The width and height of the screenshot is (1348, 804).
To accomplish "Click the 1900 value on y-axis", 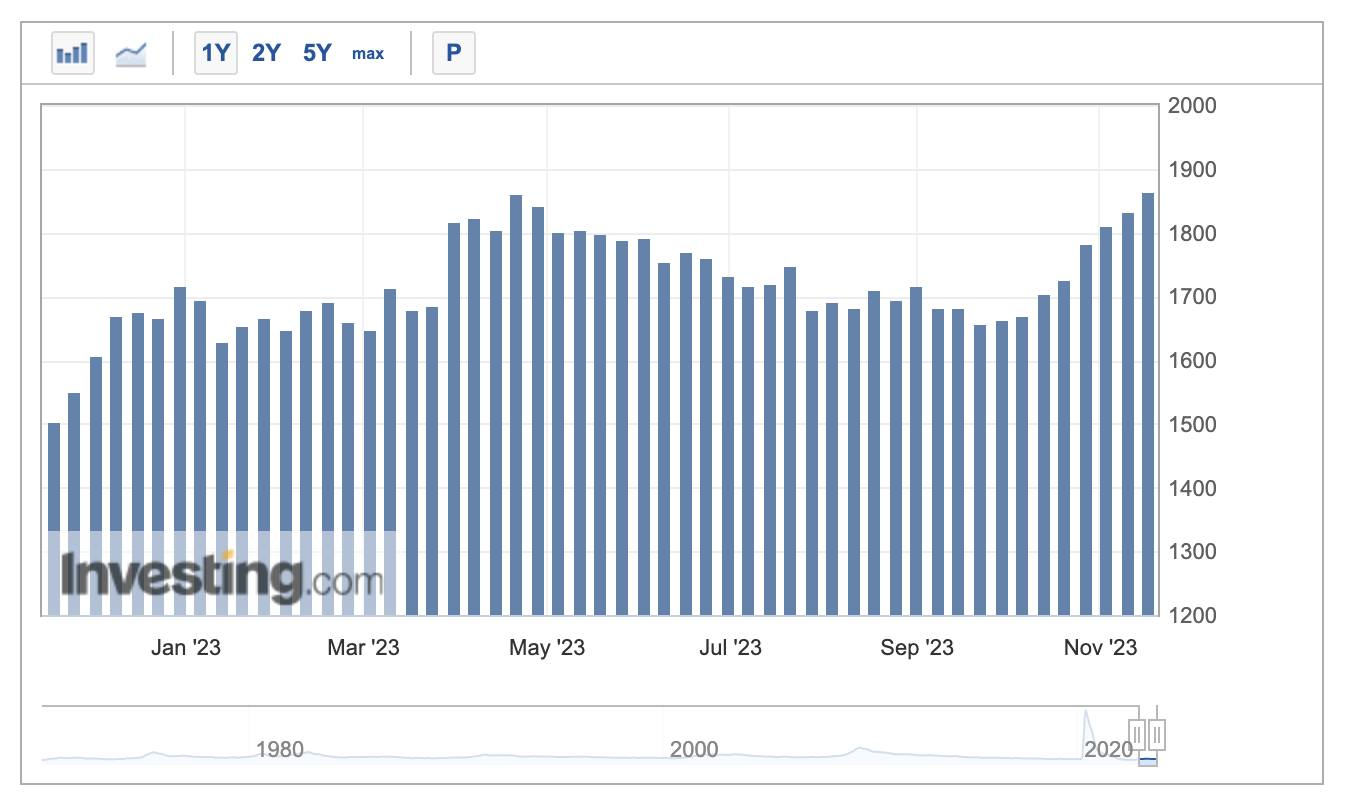I will click(1192, 170).
